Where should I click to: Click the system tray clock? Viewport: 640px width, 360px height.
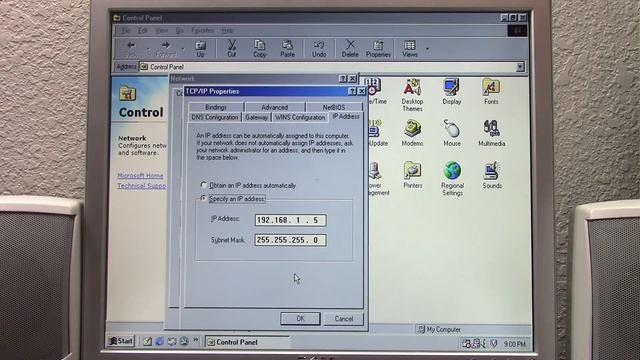pos(514,344)
